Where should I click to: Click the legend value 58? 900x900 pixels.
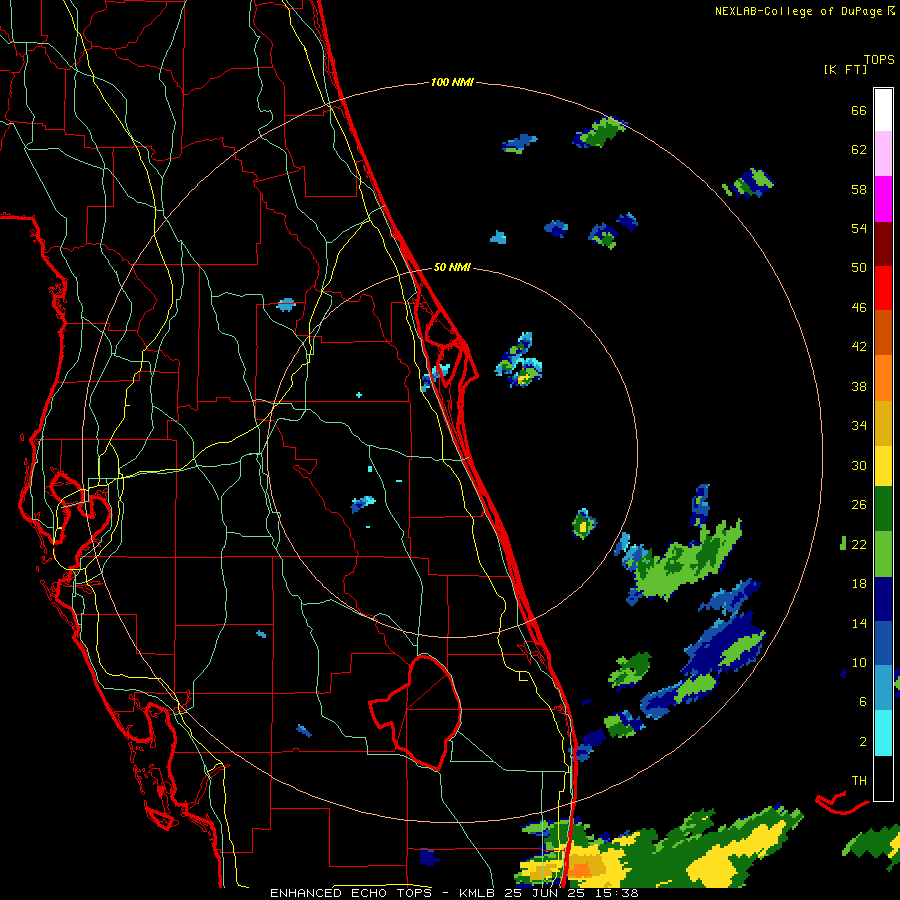click(859, 189)
